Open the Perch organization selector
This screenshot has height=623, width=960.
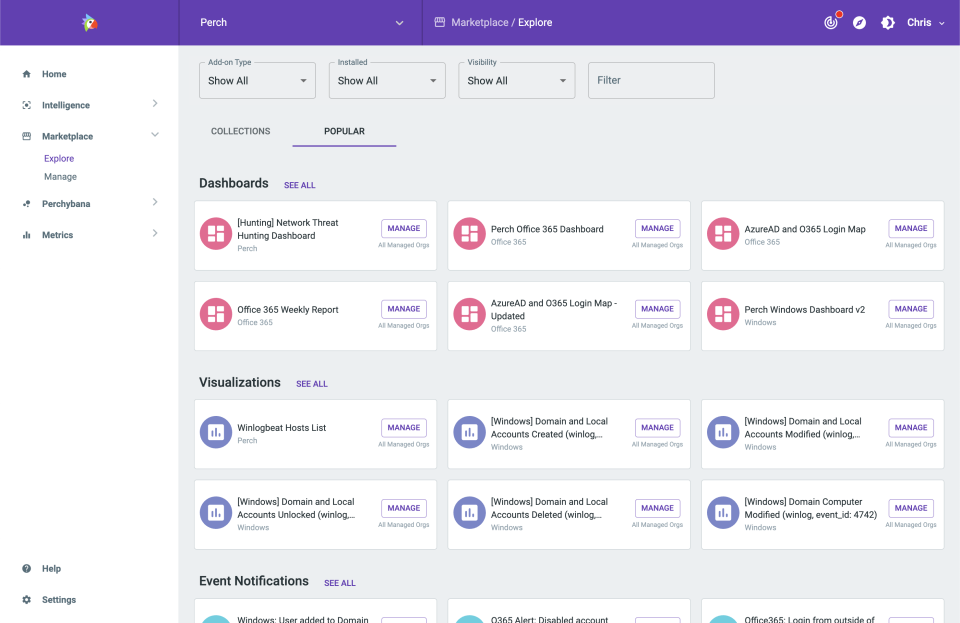[x=301, y=23]
